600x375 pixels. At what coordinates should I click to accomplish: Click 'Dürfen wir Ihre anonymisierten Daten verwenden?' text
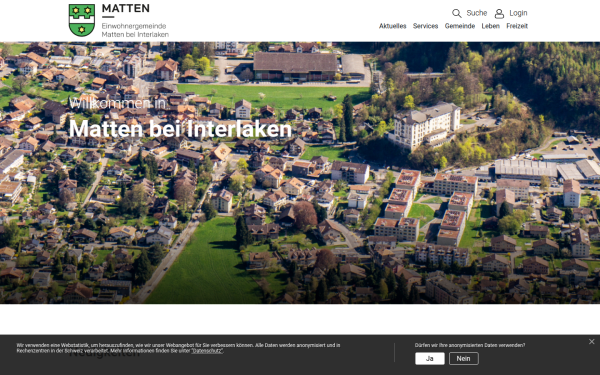pyautogui.click(x=470, y=345)
